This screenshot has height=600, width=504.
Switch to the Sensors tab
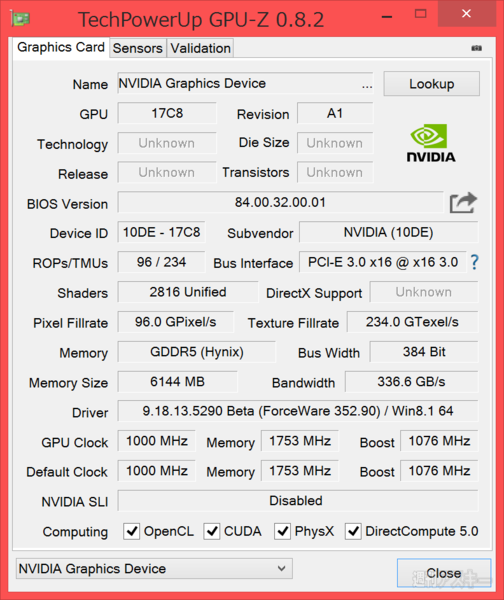click(138, 49)
